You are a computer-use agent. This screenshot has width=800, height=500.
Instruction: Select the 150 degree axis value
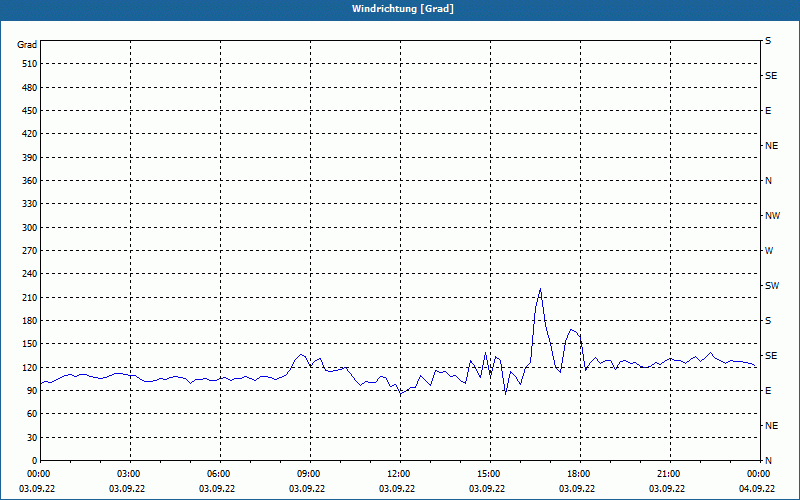pyautogui.click(x=30, y=344)
